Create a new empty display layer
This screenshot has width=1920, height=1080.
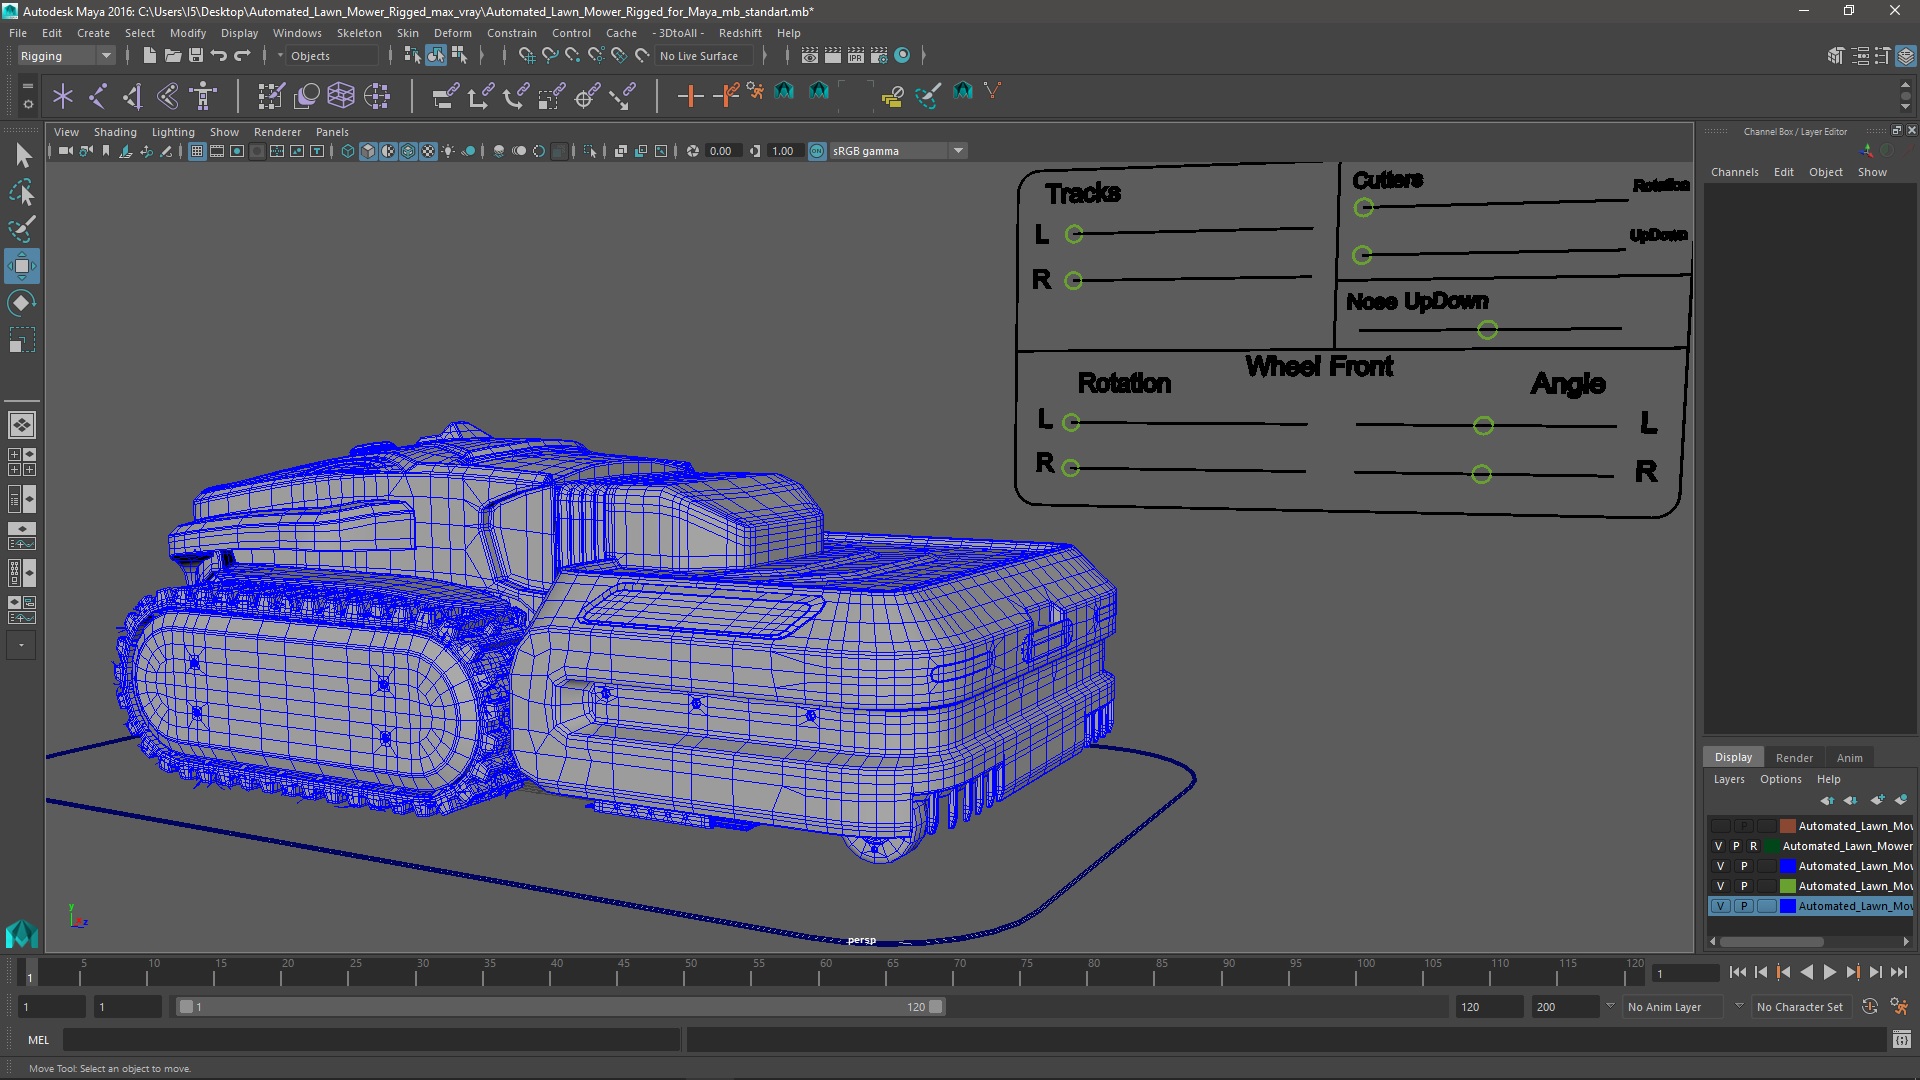(1877, 800)
